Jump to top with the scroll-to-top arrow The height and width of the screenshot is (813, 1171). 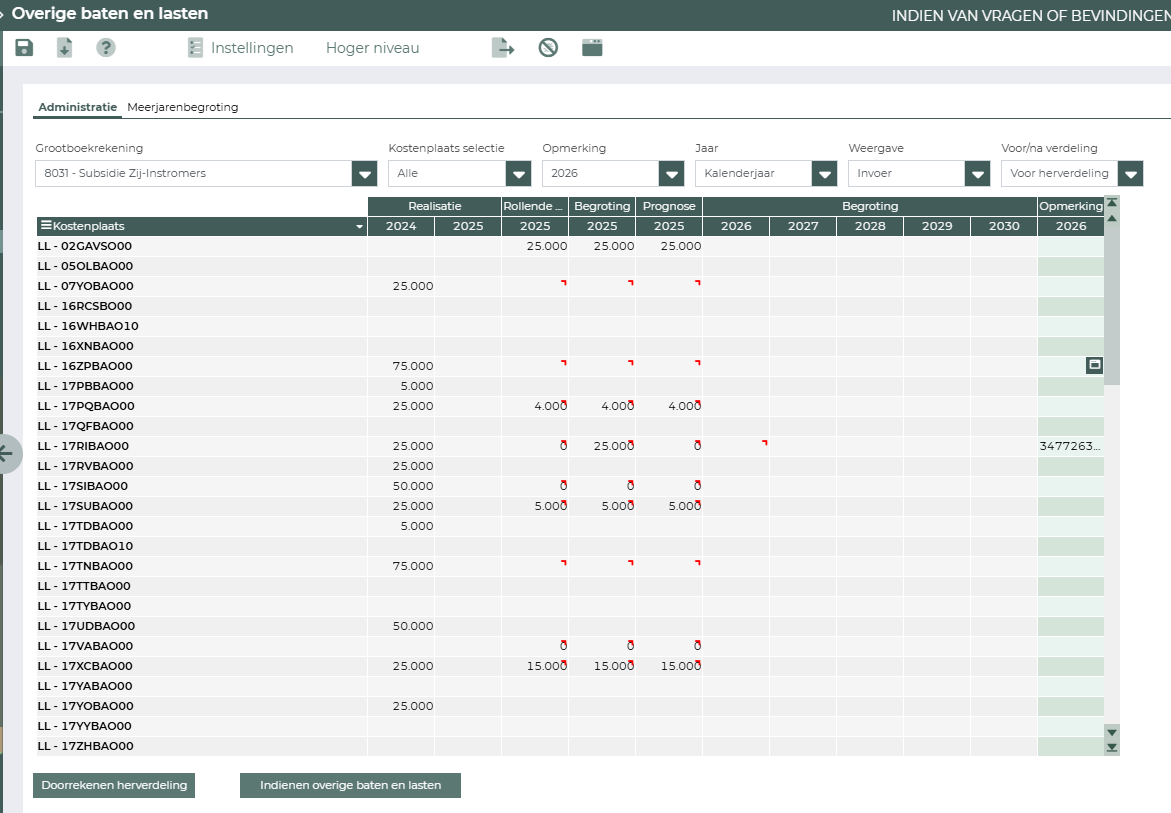click(x=1112, y=202)
